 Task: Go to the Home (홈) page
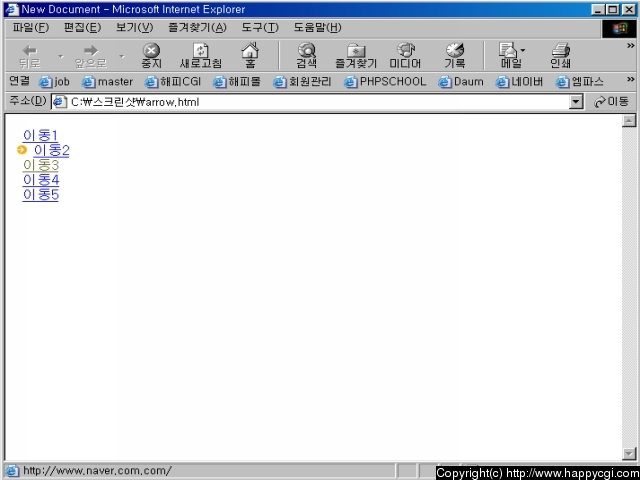pyautogui.click(x=250, y=56)
